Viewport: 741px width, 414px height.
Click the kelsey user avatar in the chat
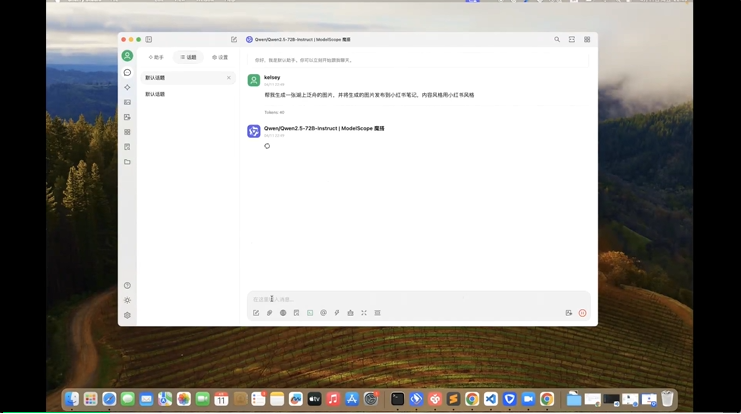[x=254, y=80]
